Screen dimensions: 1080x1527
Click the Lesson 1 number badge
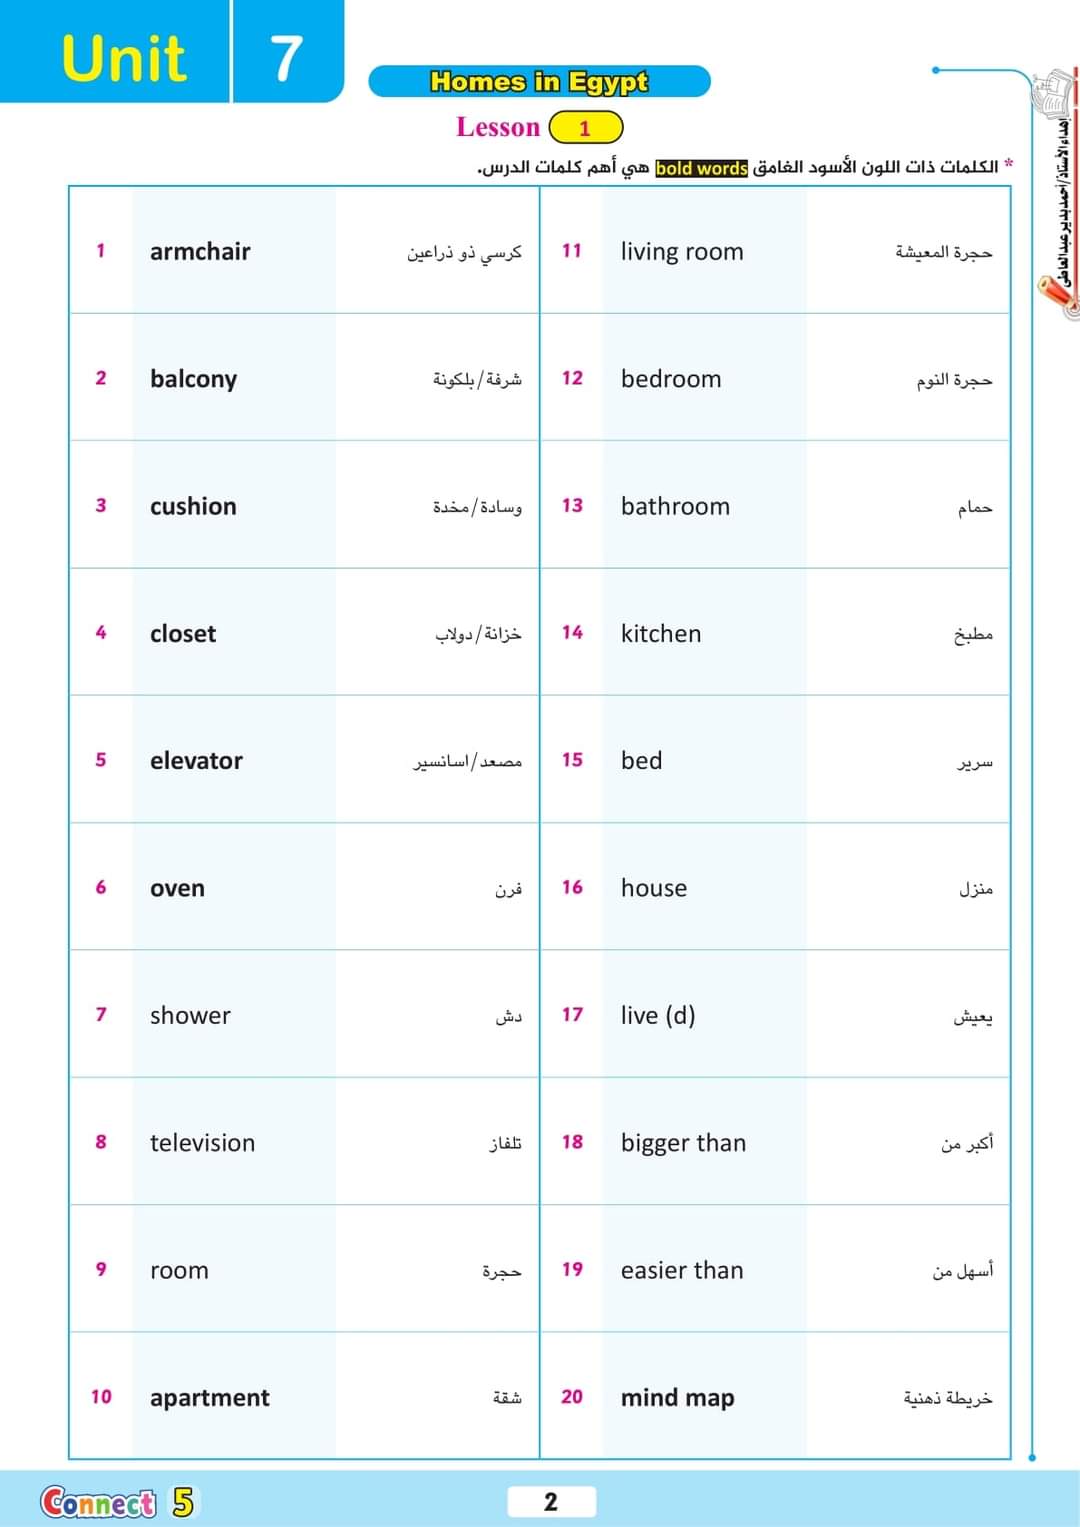(586, 128)
